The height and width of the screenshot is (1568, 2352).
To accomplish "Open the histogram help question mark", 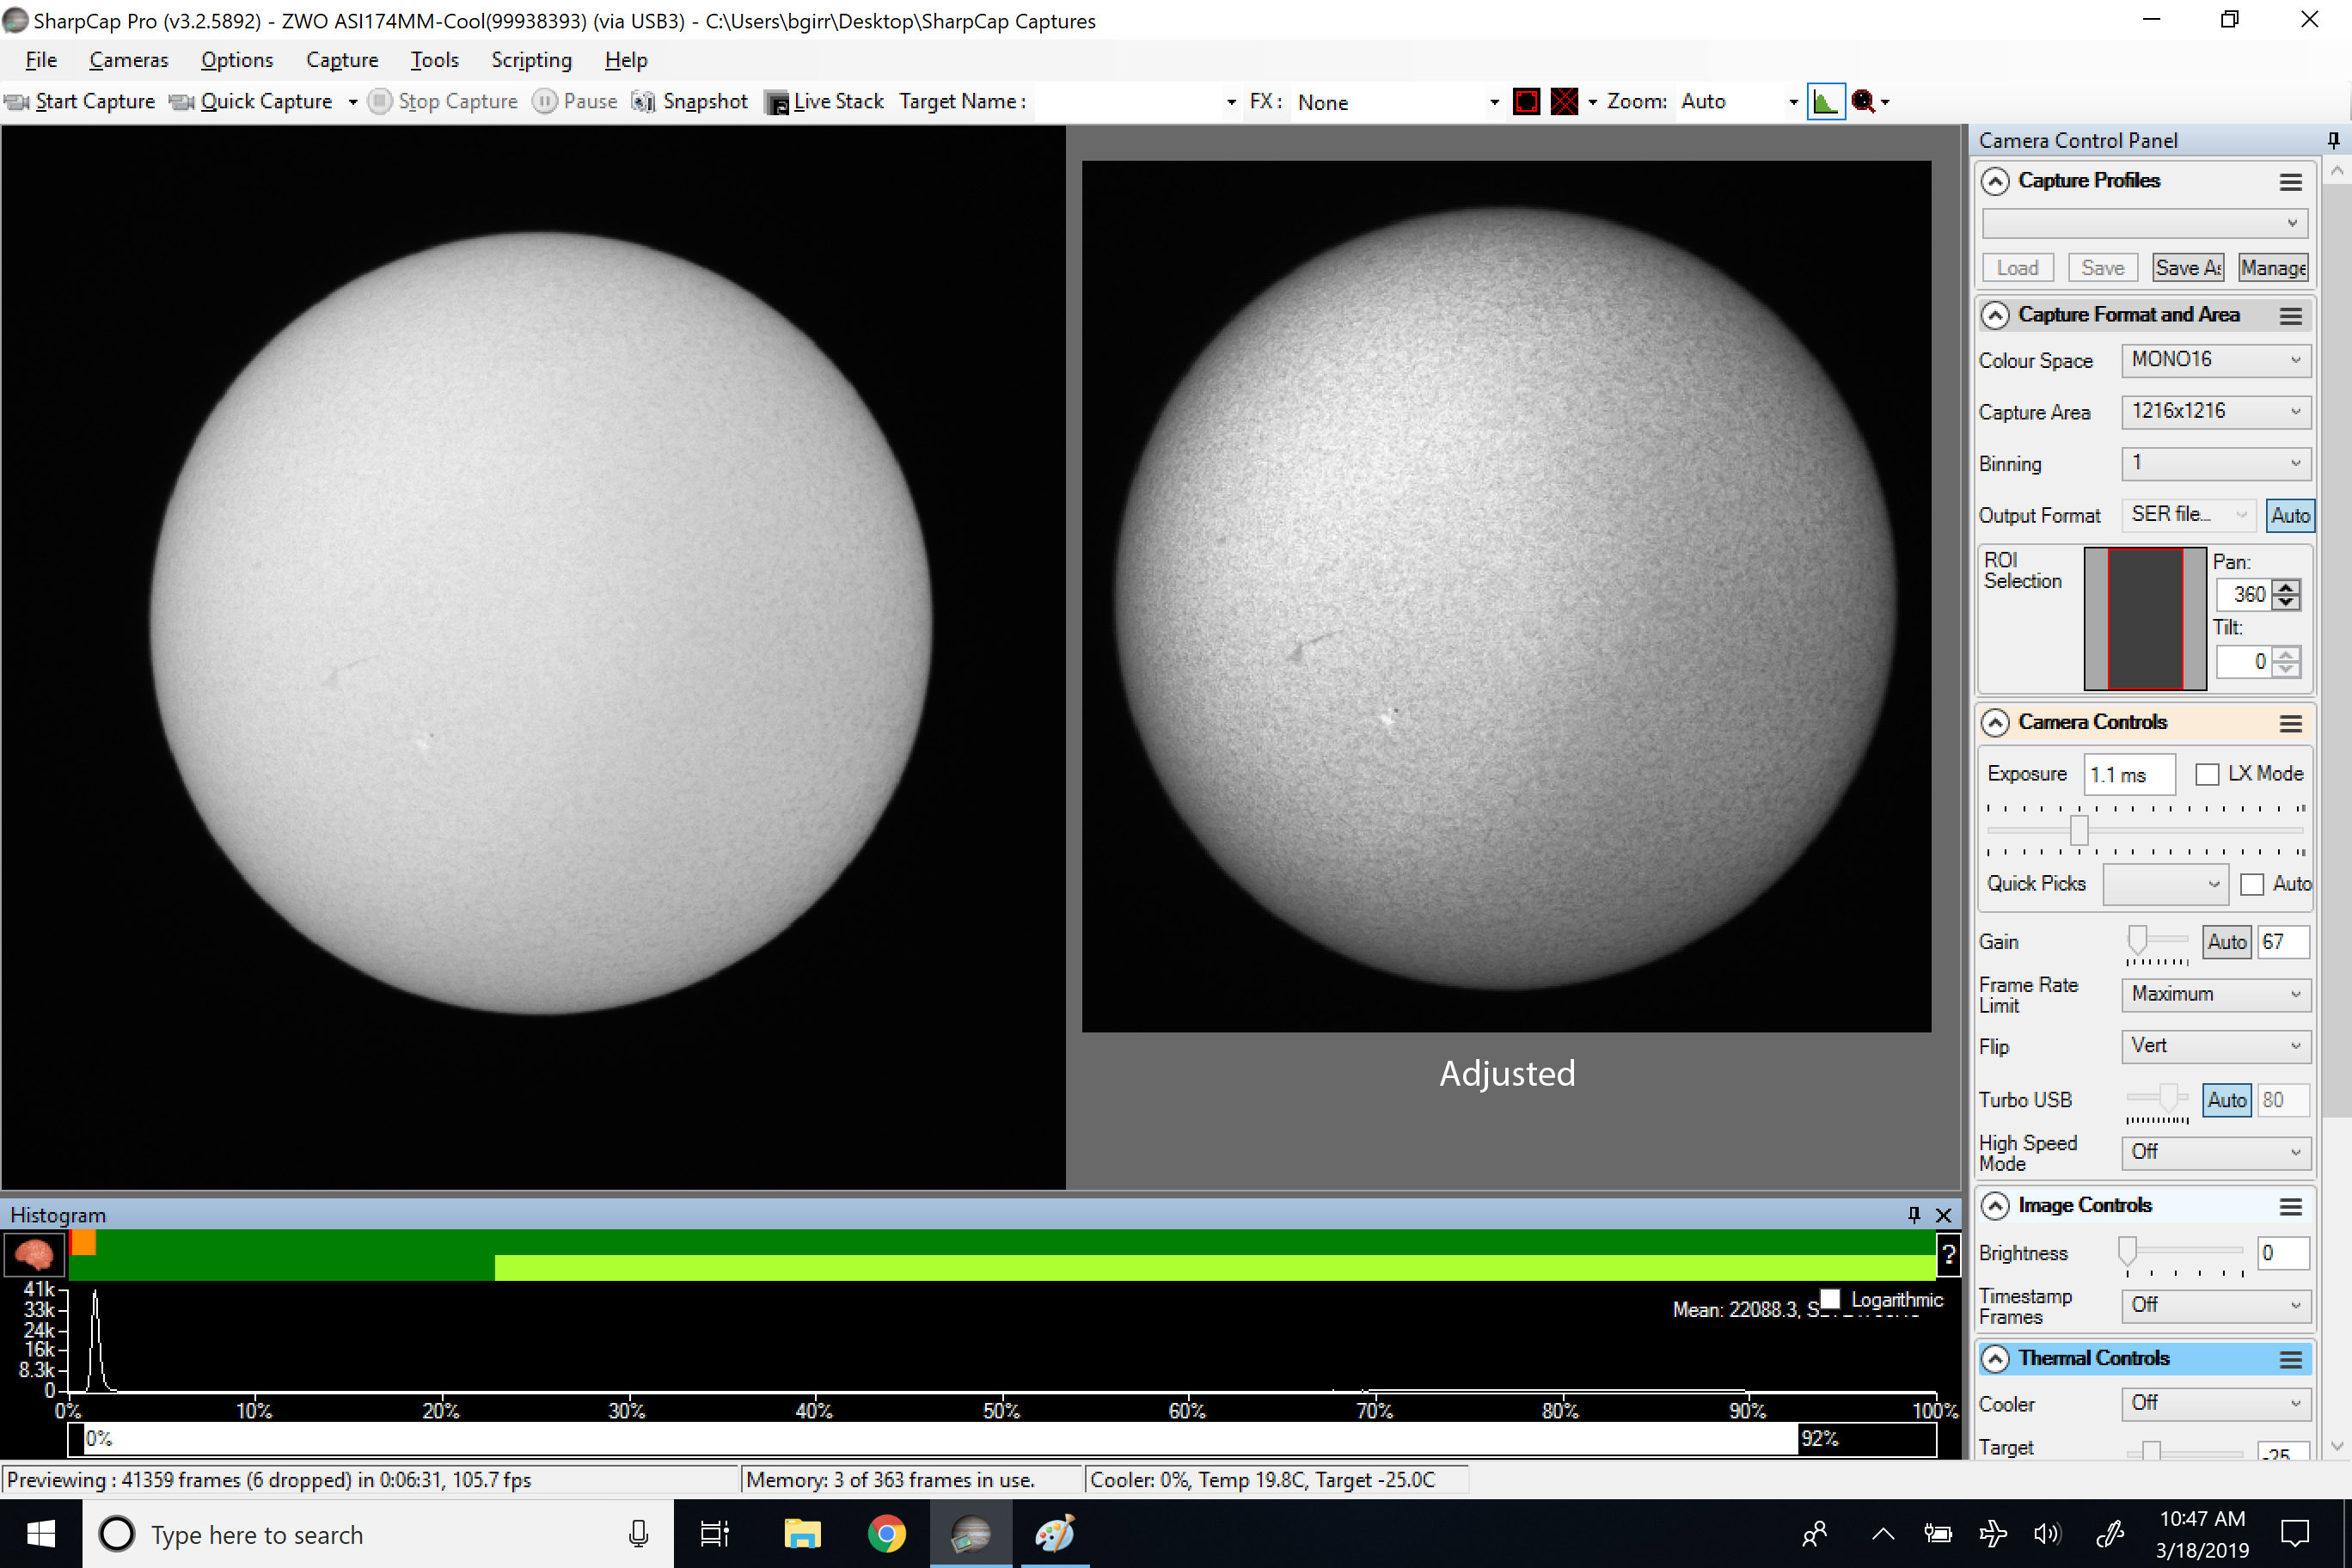I will tap(1948, 1254).
